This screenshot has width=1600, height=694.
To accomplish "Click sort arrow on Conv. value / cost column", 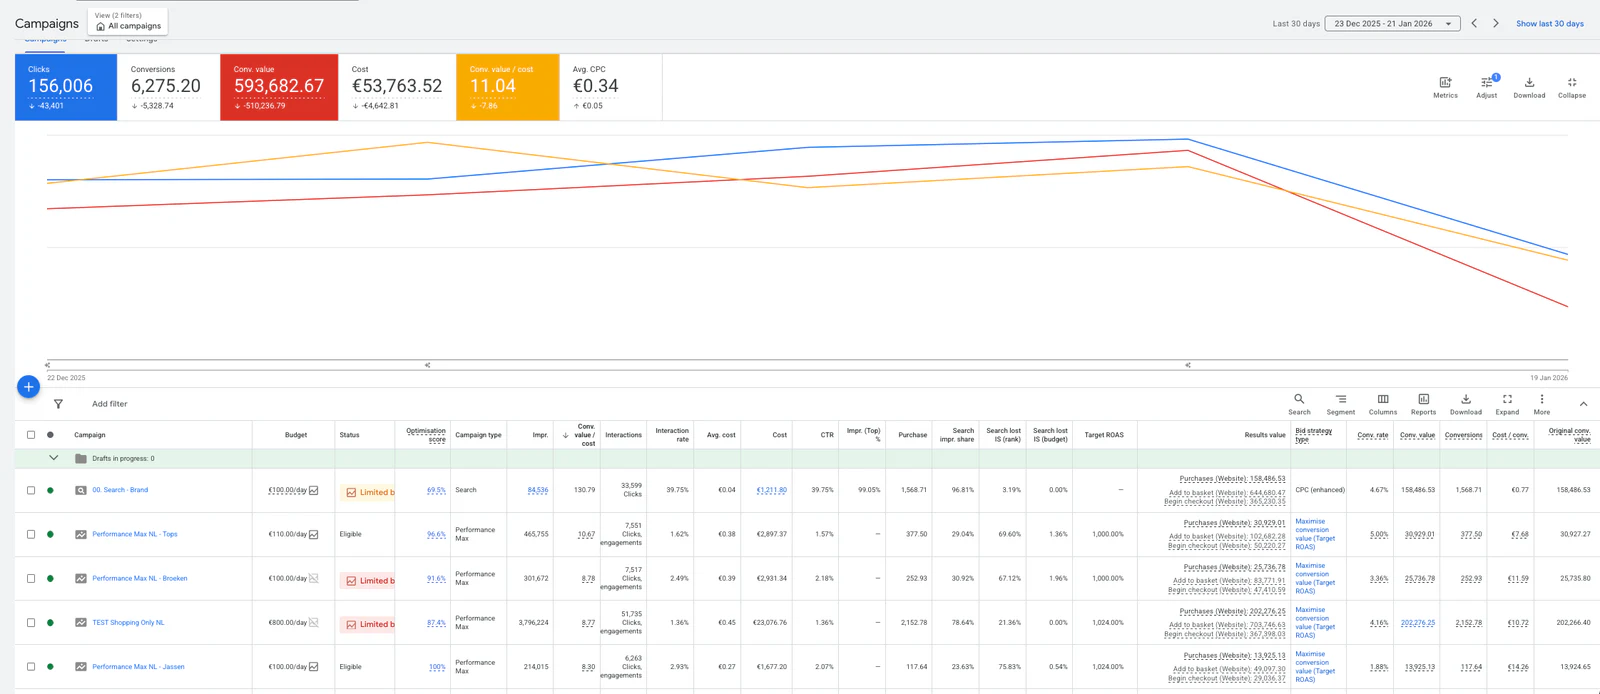I will 566,435.
